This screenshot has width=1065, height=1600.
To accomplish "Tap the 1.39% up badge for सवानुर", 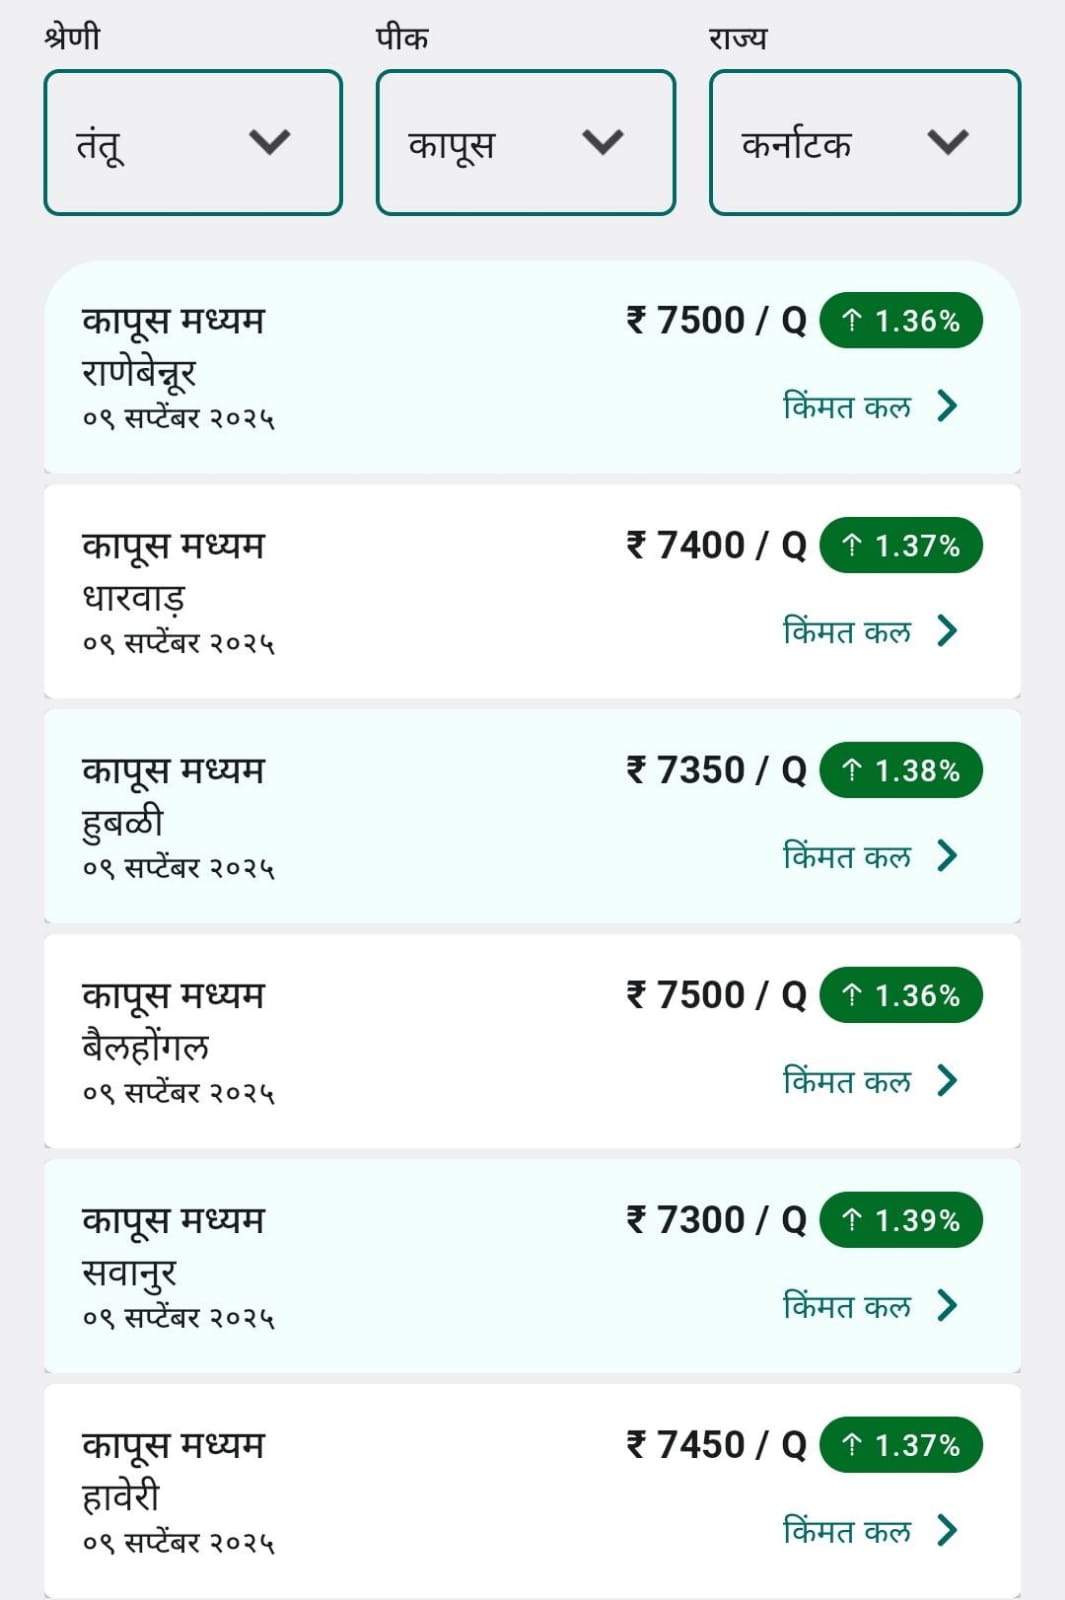I will click(901, 1221).
